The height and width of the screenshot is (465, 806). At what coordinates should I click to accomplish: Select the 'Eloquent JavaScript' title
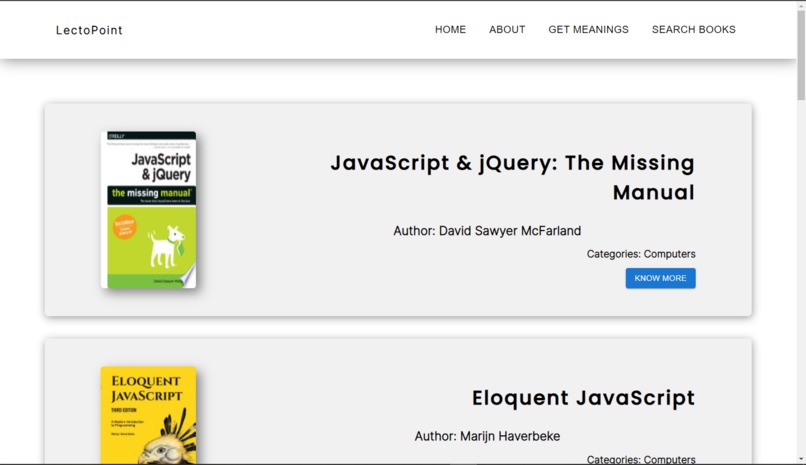click(x=583, y=398)
